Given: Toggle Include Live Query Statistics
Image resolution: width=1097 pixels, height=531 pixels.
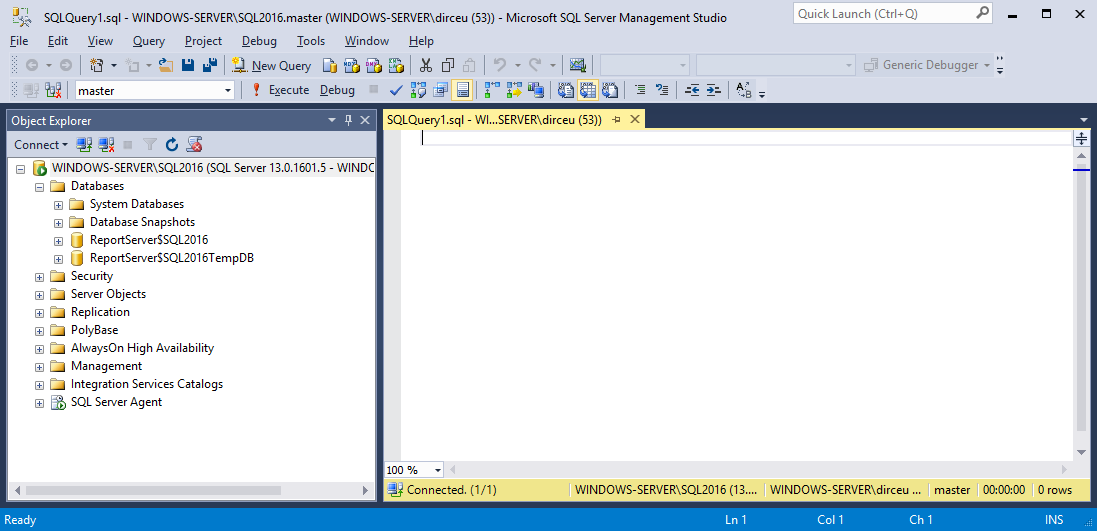Looking at the screenshot, I should point(514,90).
